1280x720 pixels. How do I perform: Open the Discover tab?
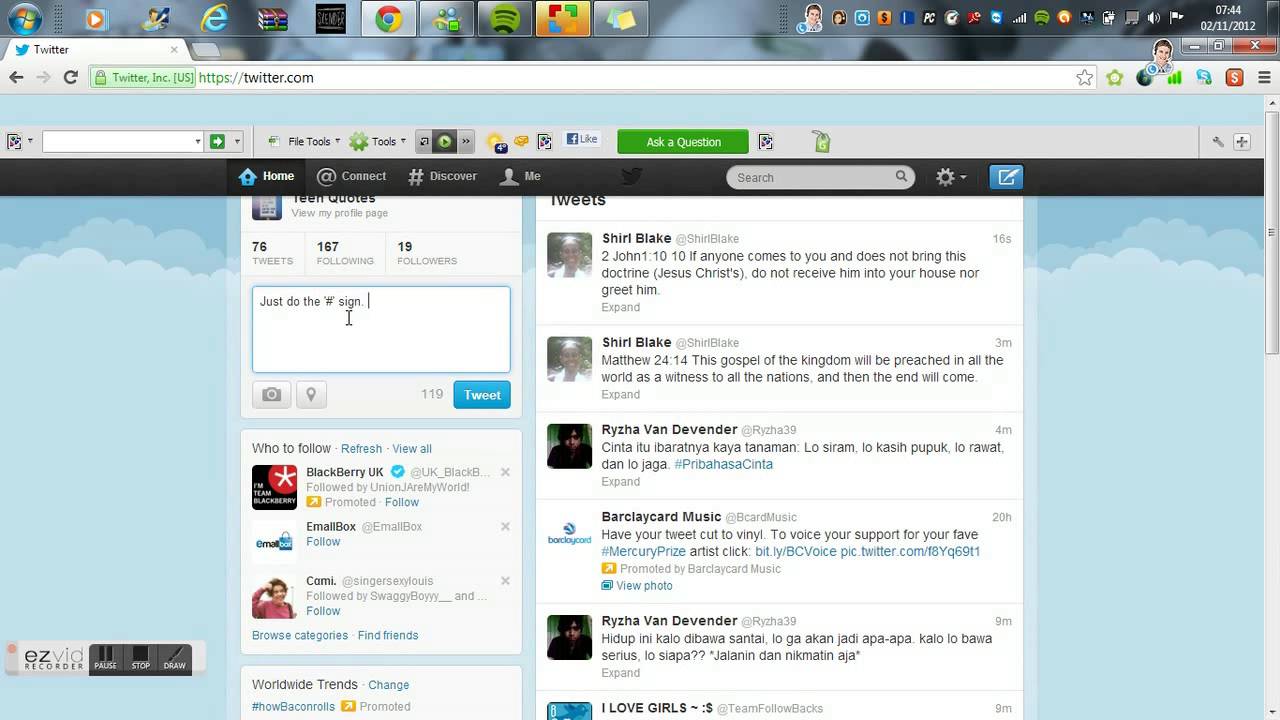(442, 176)
